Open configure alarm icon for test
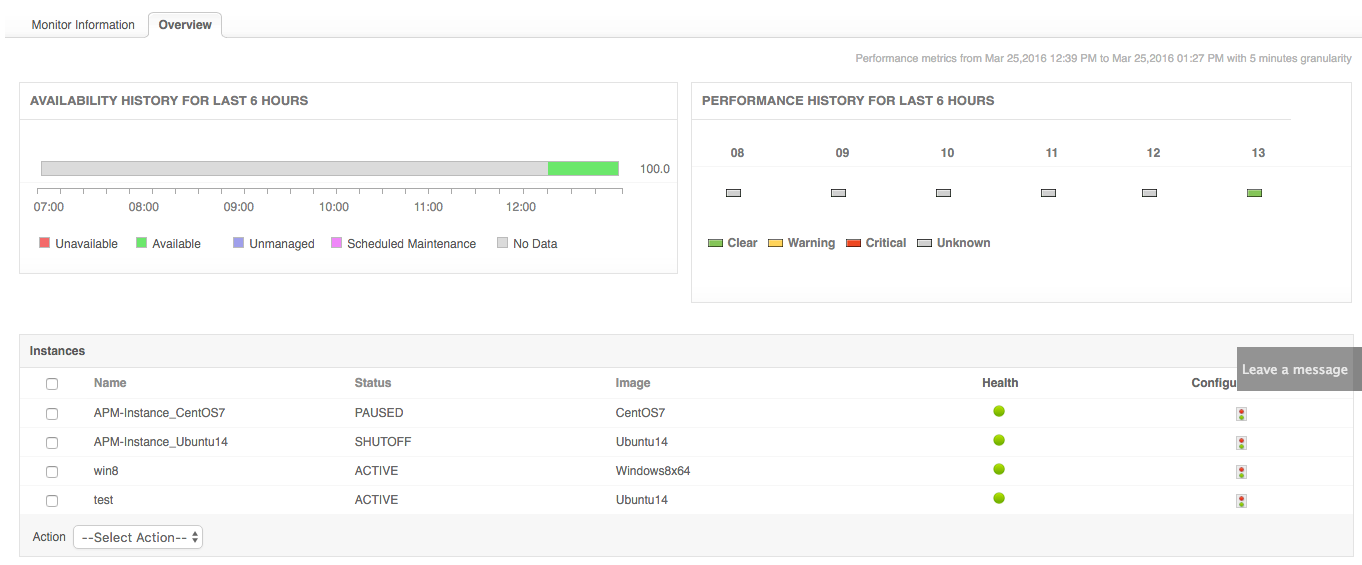The height and width of the screenshot is (565, 1362). [x=1241, y=501]
